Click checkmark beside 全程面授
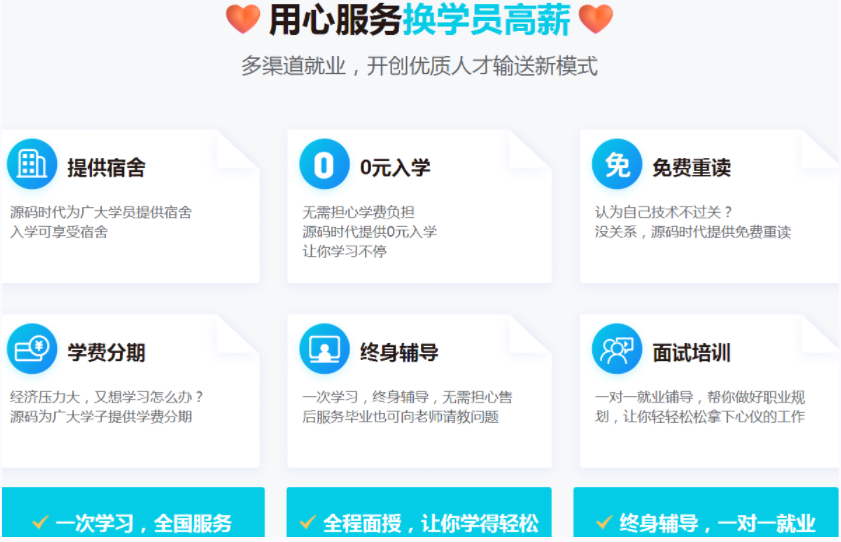This screenshot has width=841, height=542. click(307, 522)
